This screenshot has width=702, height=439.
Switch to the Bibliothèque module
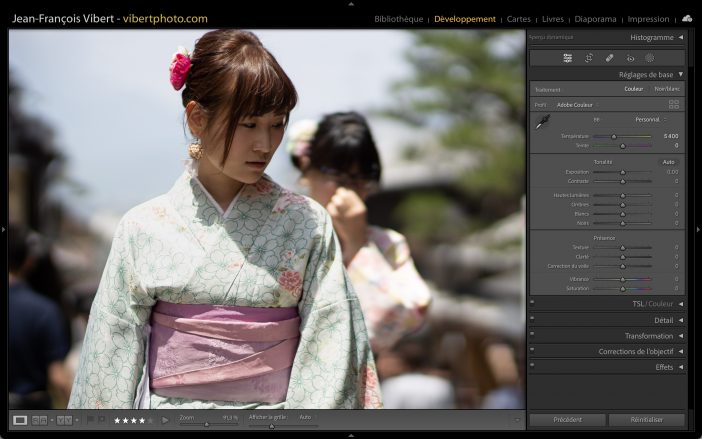coord(396,19)
